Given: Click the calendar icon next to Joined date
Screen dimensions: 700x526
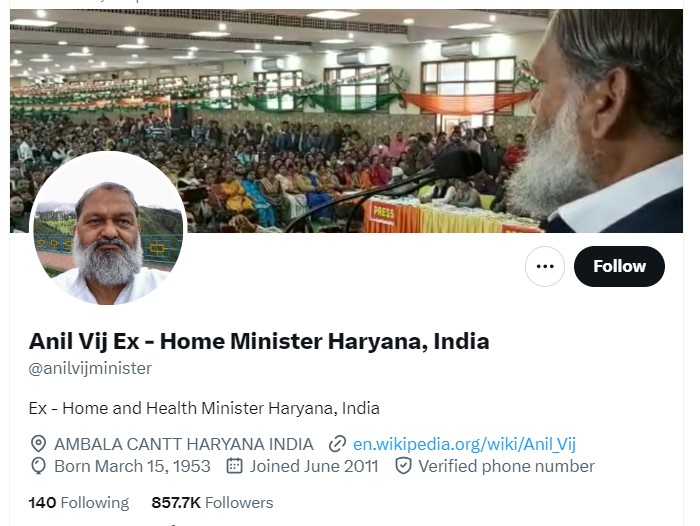Looking at the screenshot, I should point(234,466).
